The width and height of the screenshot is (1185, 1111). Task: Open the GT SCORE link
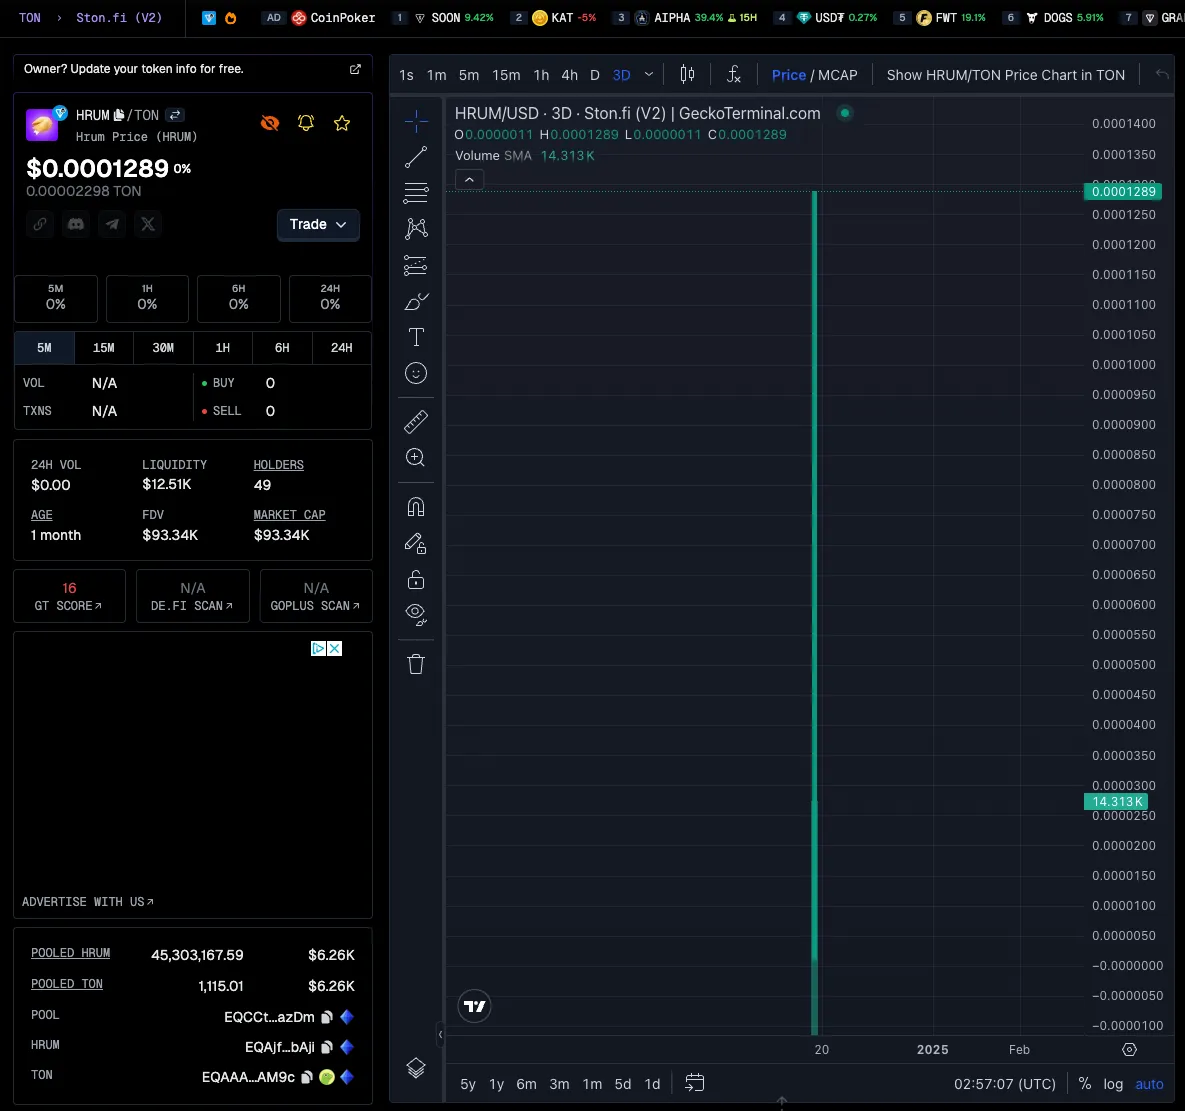click(x=69, y=596)
